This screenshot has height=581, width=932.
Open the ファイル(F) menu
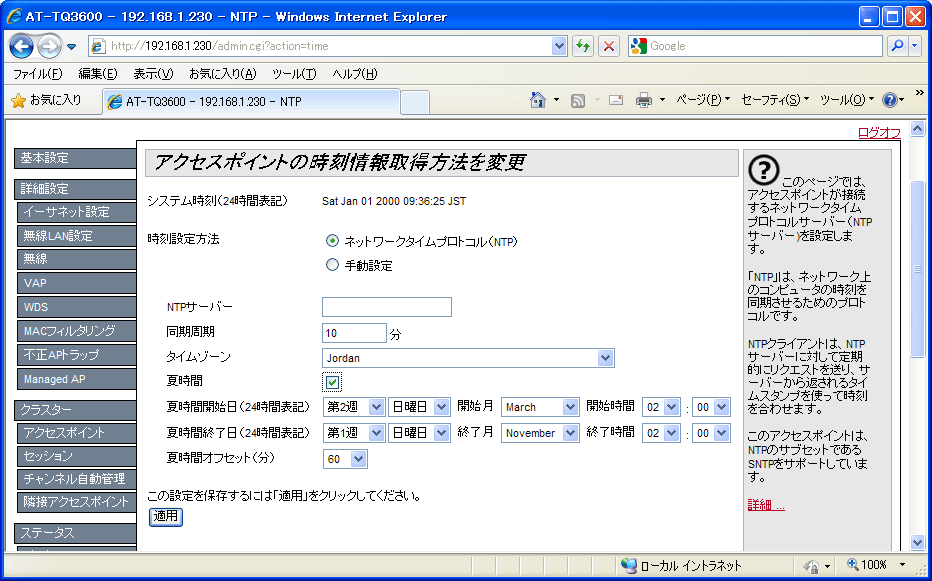[37, 74]
